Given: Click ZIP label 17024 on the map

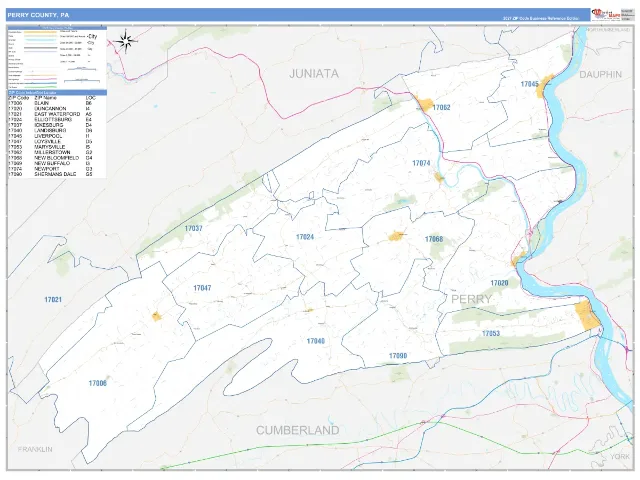Looking at the screenshot, I should 305,237.
